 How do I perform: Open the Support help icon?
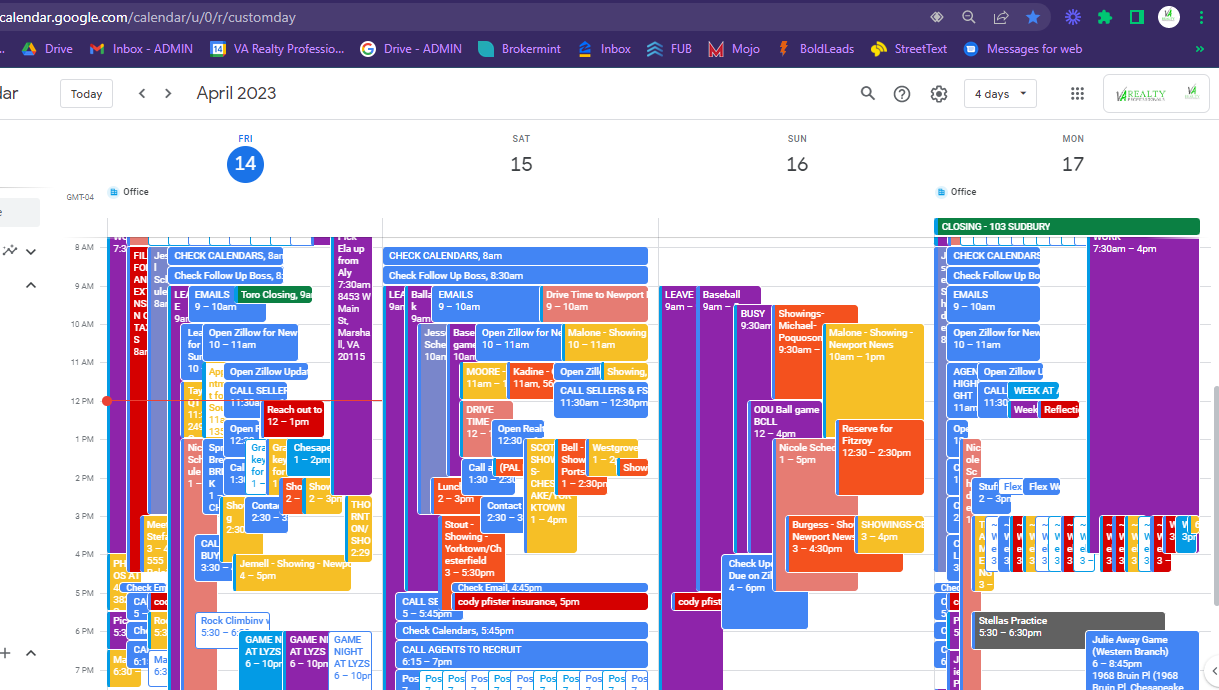(x=902, y=93)
